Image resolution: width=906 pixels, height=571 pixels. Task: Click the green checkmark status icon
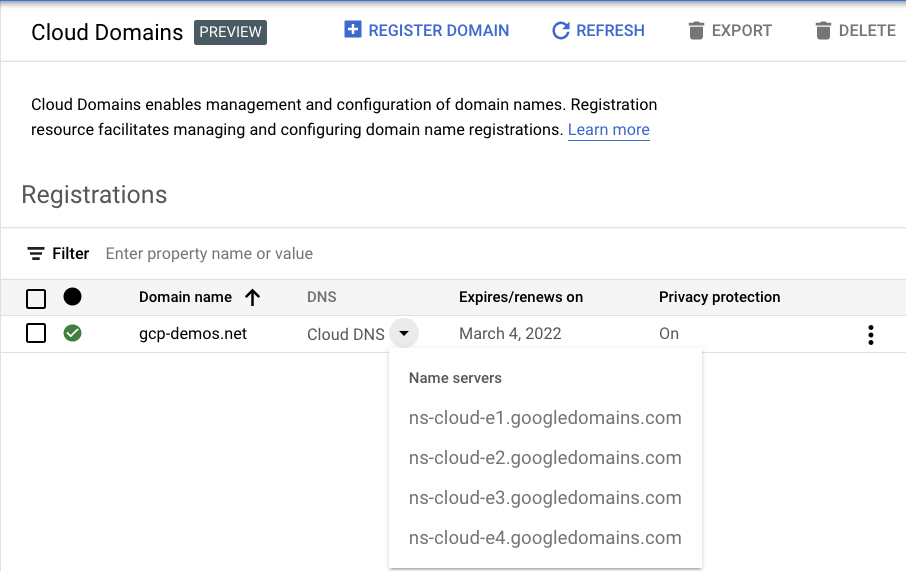(x=72, y=333)
